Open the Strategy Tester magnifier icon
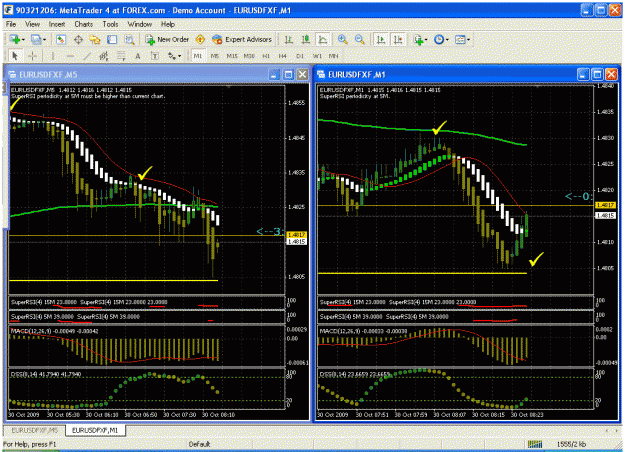Image resolution: width=625 pixels, height=452 pixels. [x=129, y=39]
